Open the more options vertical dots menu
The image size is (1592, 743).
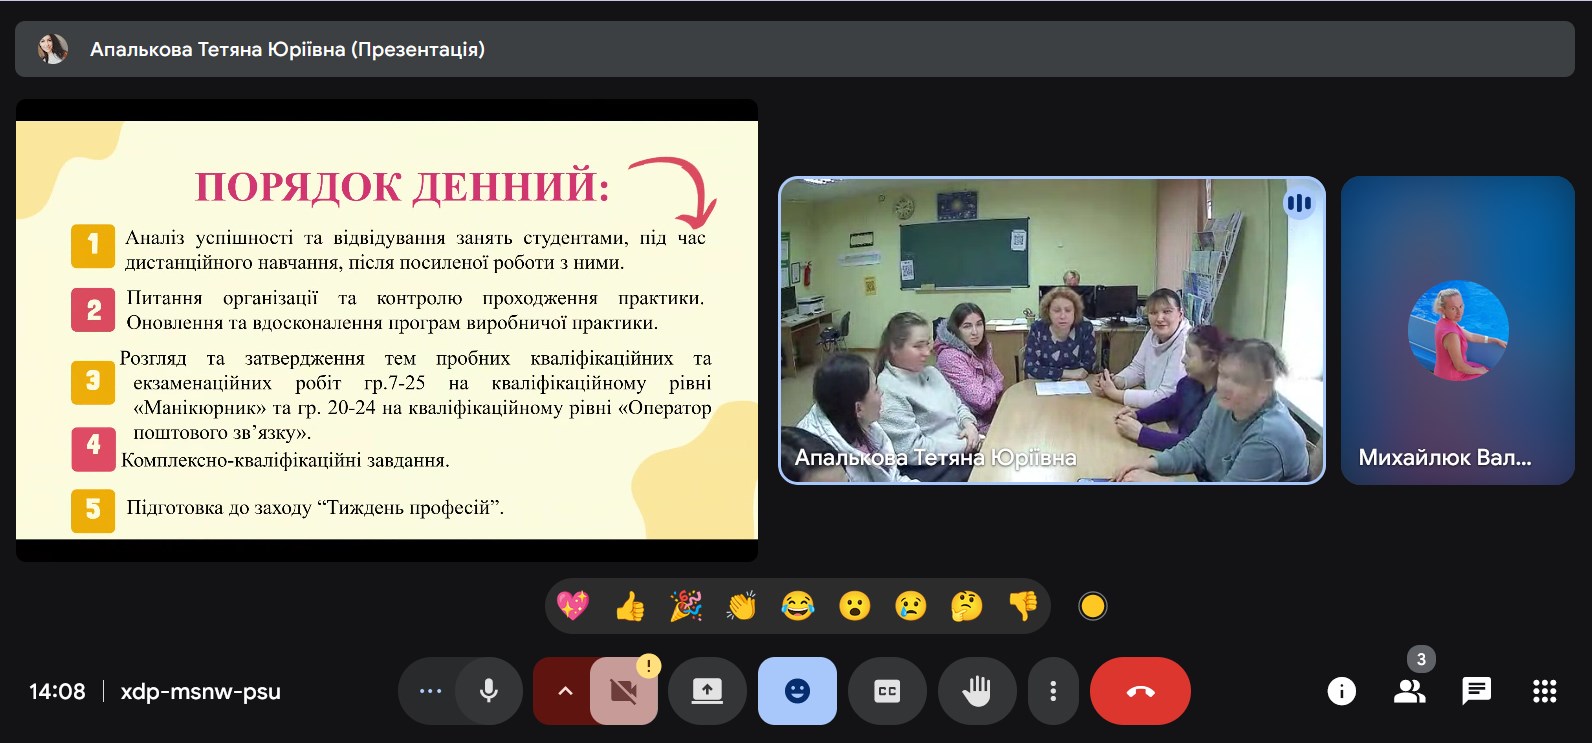tap(1052, 691)
